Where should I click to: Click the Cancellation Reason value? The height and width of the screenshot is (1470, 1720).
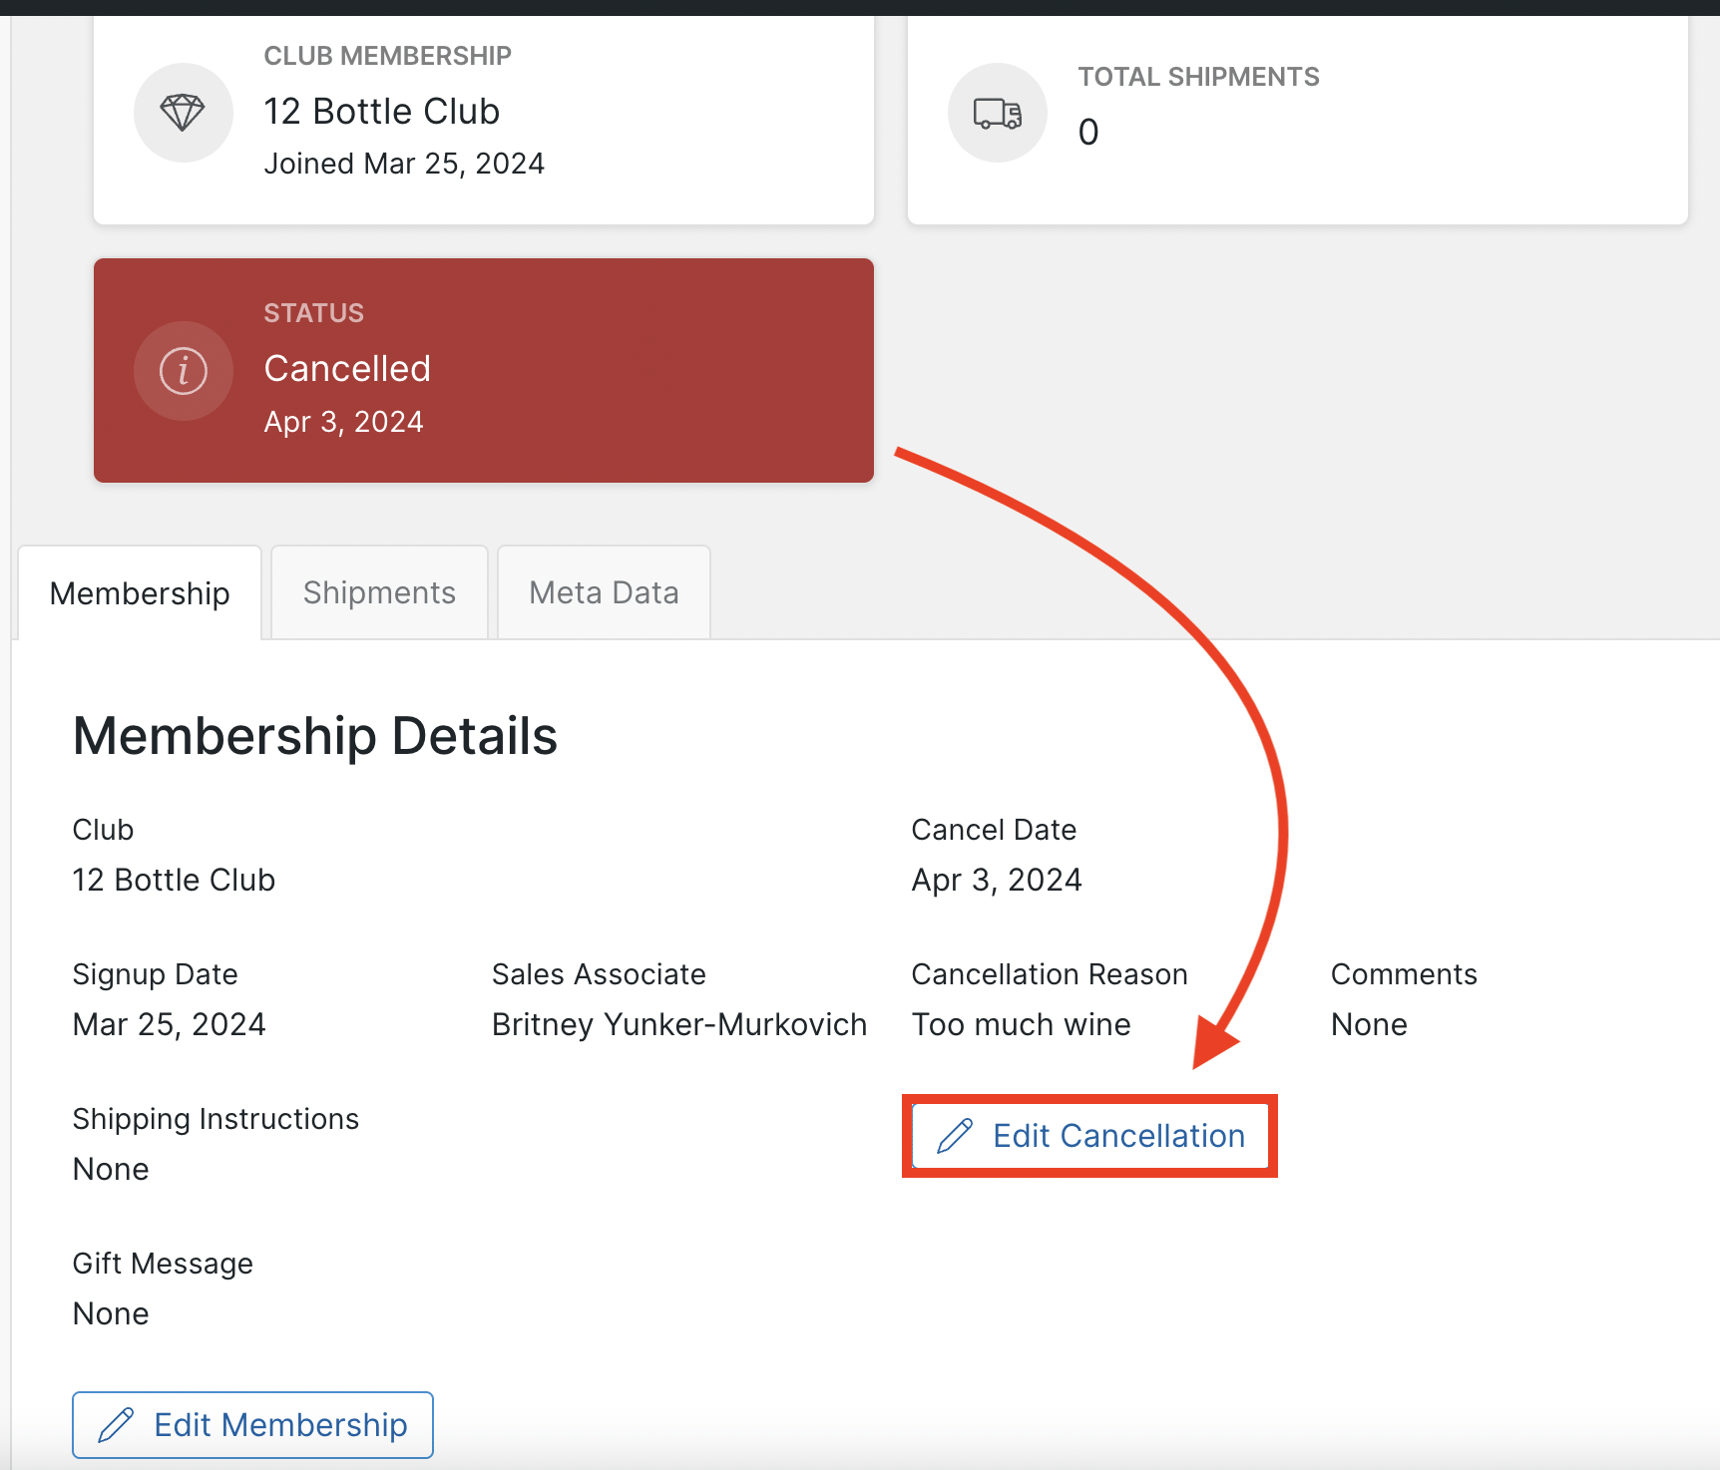[1021, 1024]
